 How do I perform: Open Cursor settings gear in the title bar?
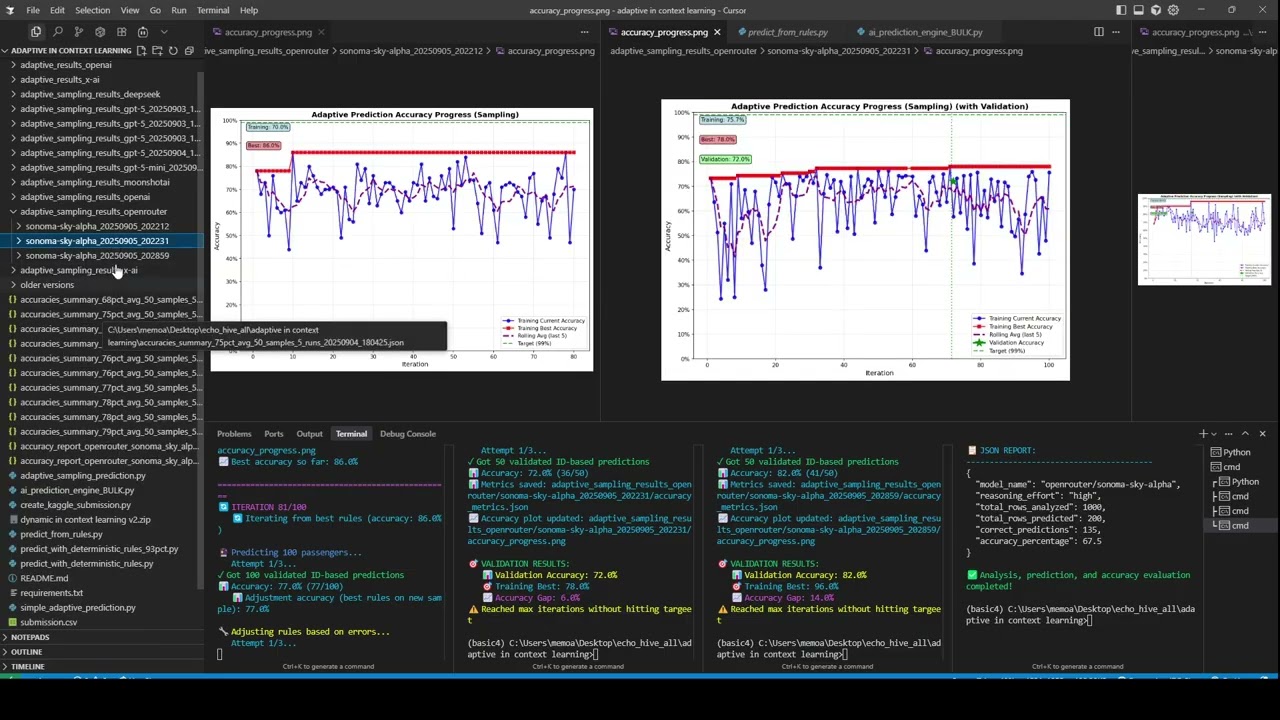click(x=1173, y=10)
